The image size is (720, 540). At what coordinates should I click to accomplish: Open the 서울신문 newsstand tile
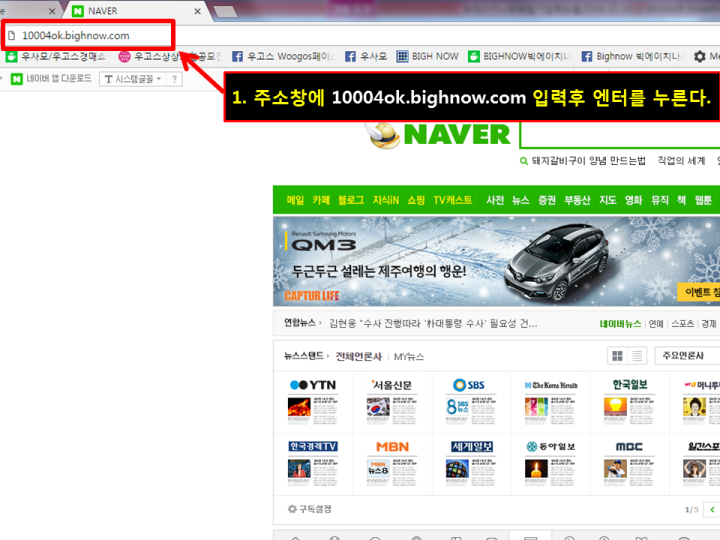pyautogui.click(x=392, y=402)
